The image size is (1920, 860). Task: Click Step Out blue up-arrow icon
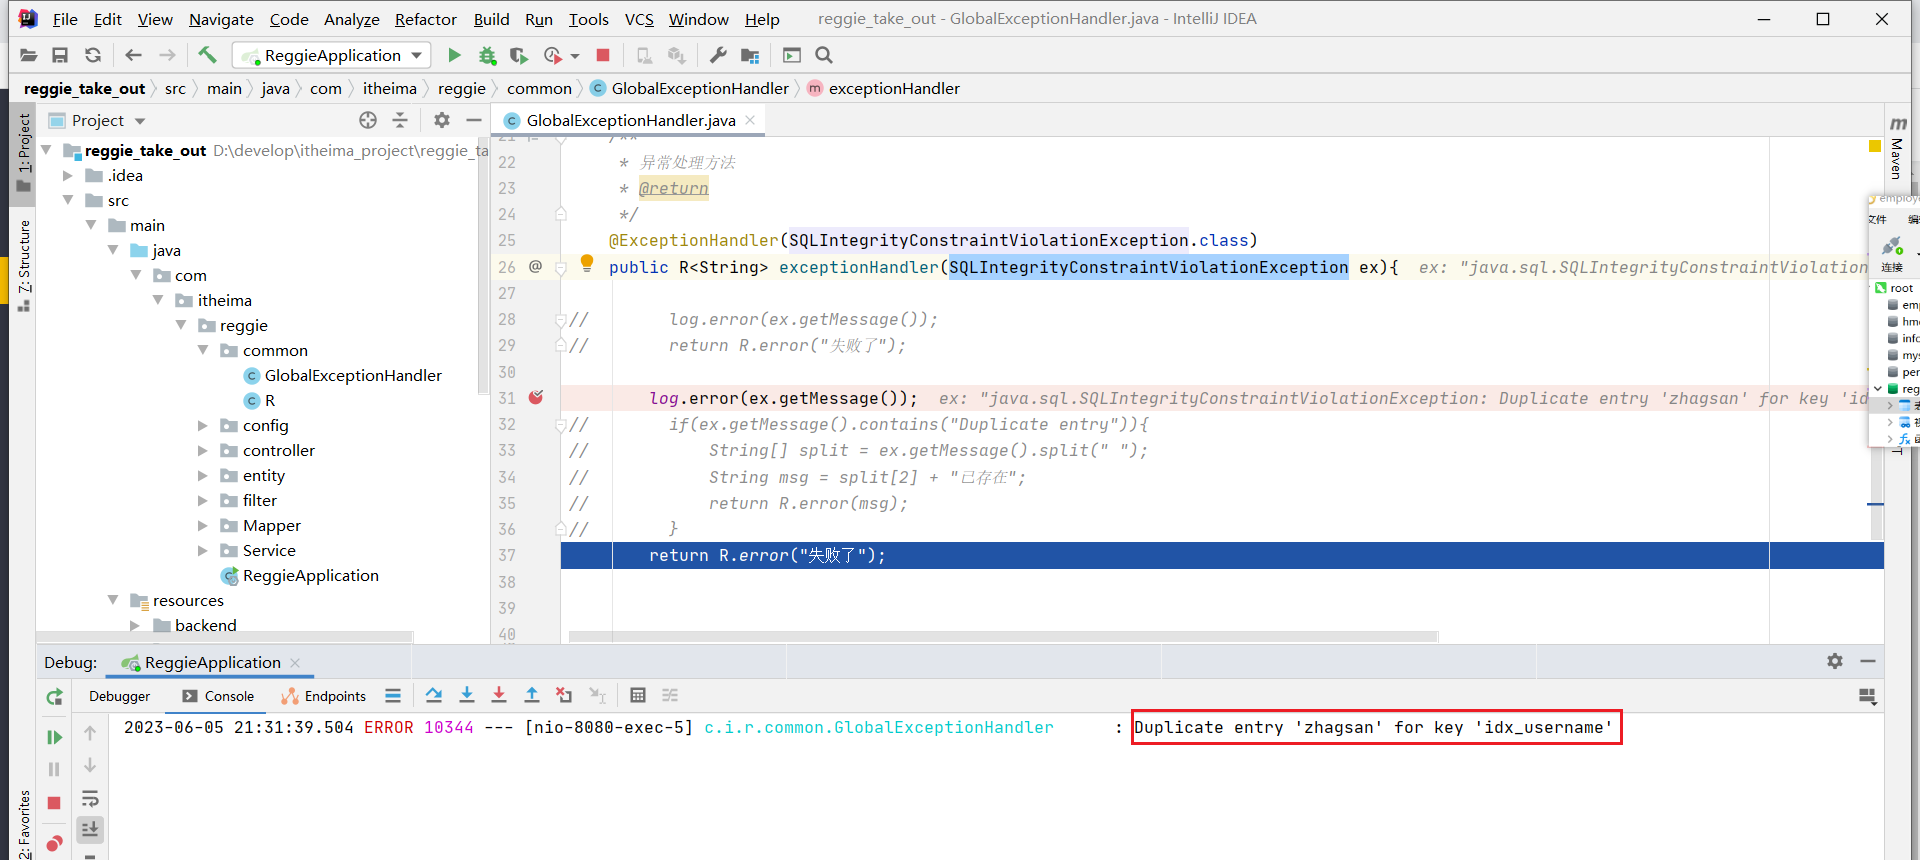click(x=532, y=695)
